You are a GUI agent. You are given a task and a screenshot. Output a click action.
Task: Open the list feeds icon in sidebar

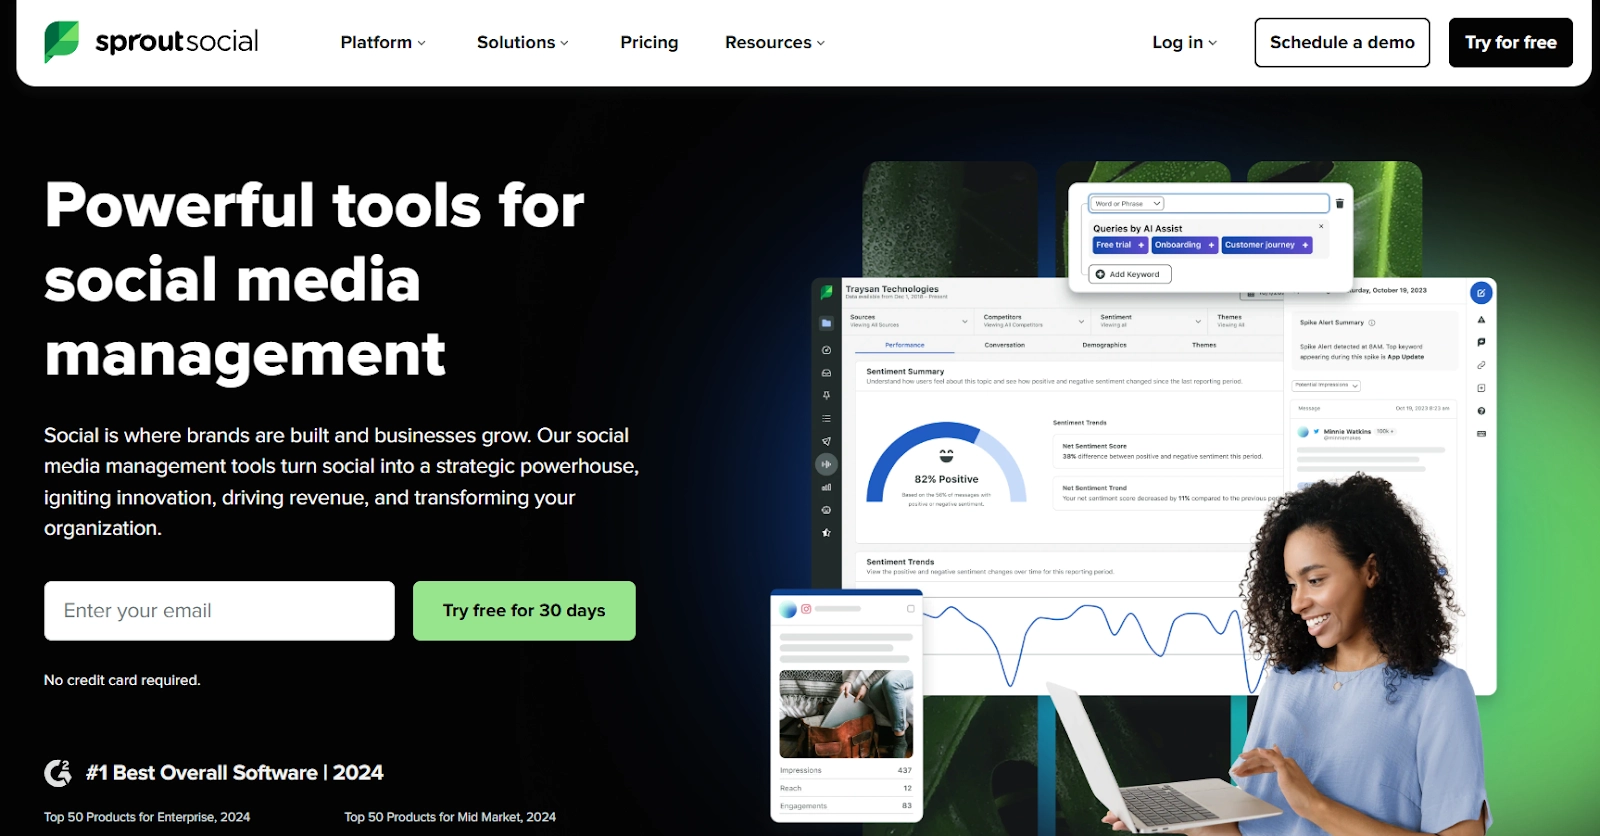click(x=826, y=418)
